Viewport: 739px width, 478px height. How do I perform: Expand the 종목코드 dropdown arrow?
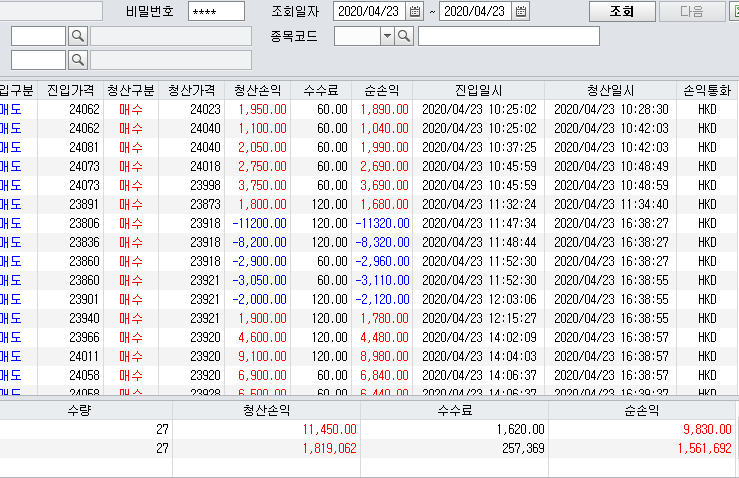pos(386,36)
